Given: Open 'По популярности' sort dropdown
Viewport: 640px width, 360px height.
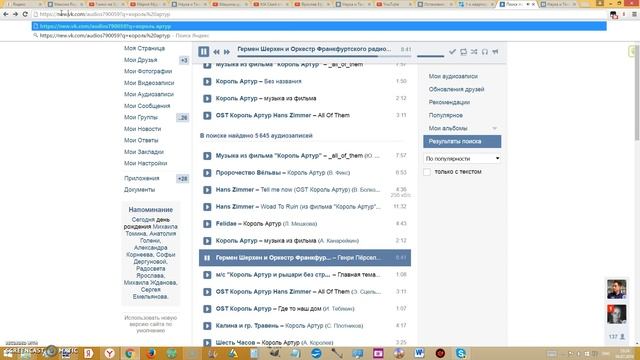Looking at the screenshot, I should (x=462, y=158).
